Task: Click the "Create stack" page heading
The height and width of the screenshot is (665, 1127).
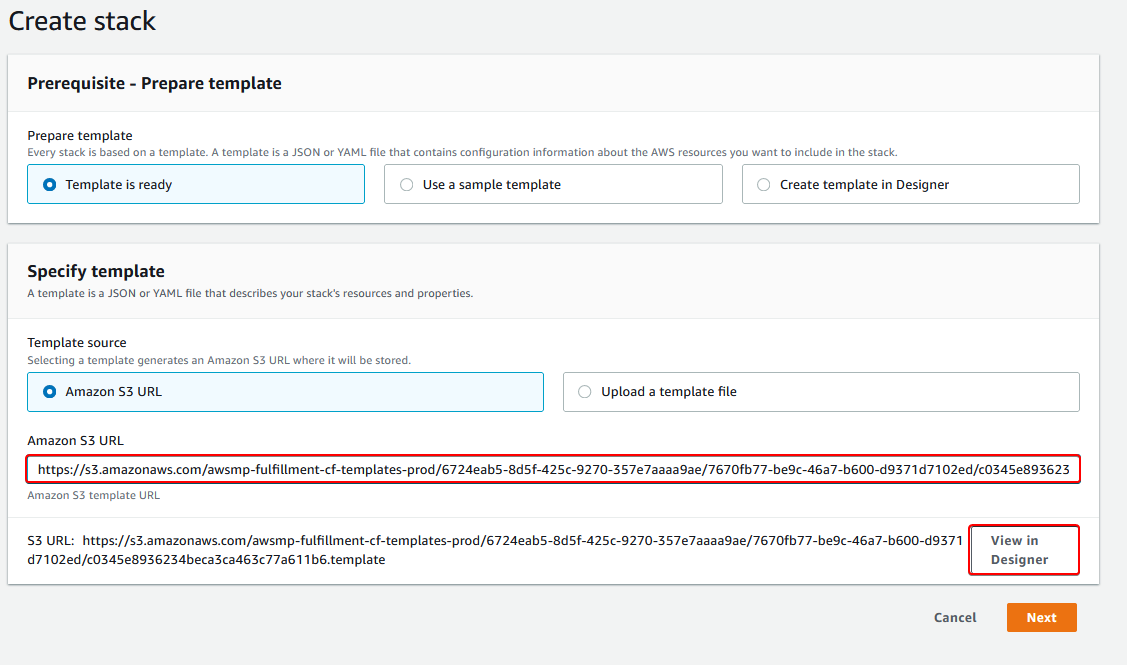Action: (x=82, y=21)
